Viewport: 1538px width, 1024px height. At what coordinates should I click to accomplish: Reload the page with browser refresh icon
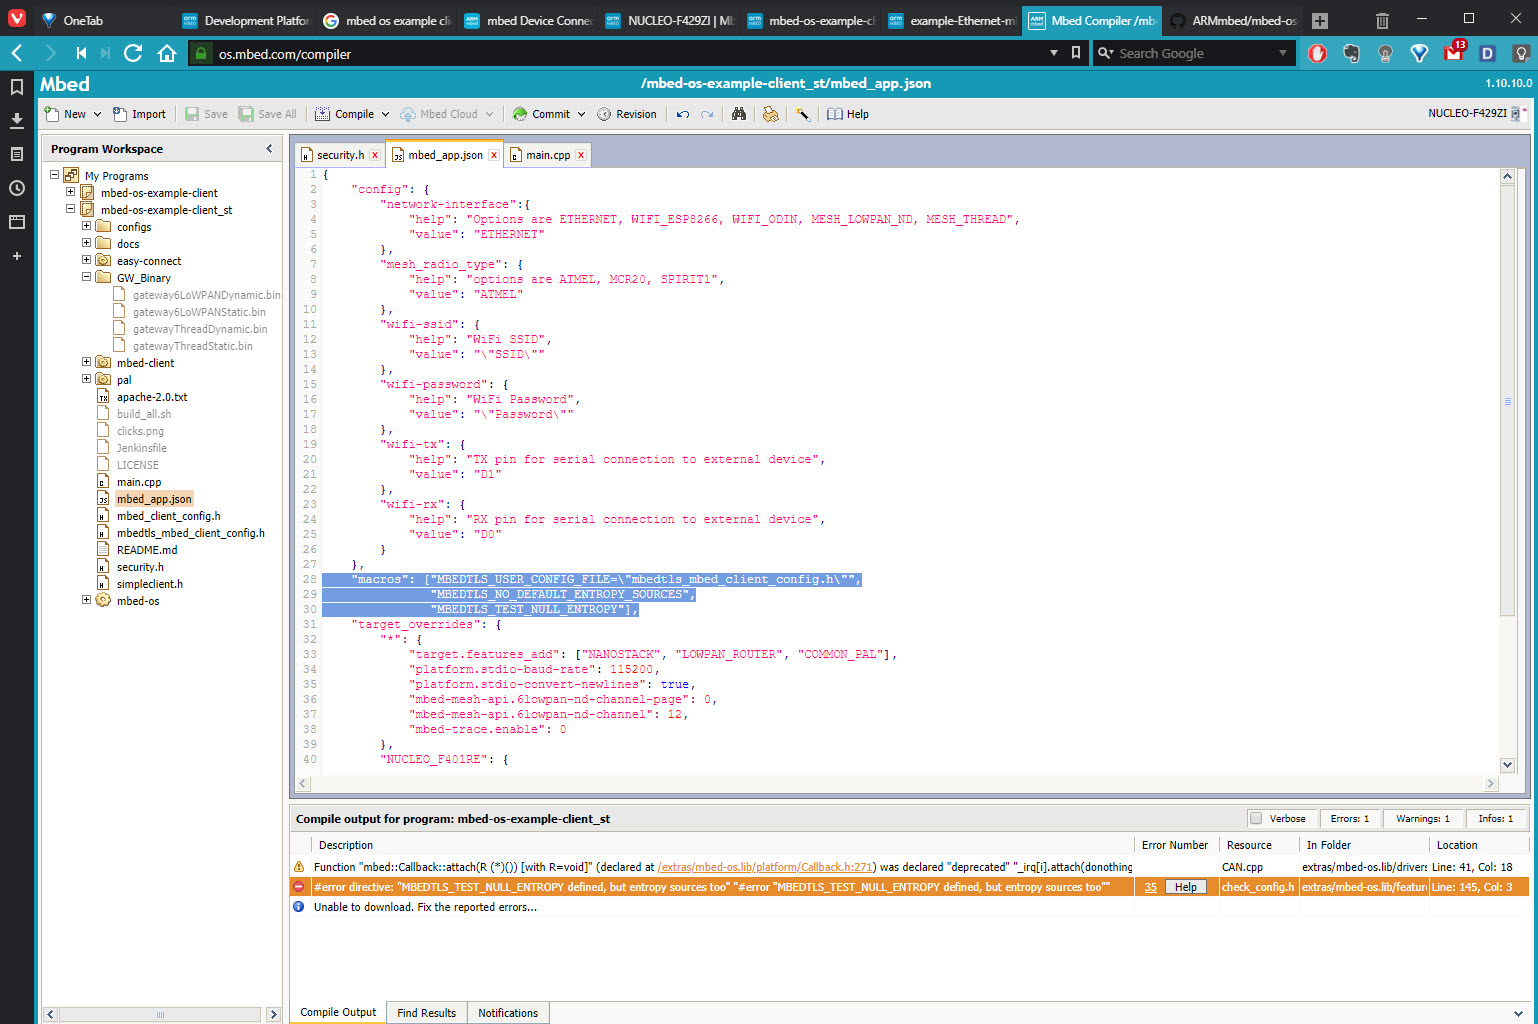[x=133, y=53]
